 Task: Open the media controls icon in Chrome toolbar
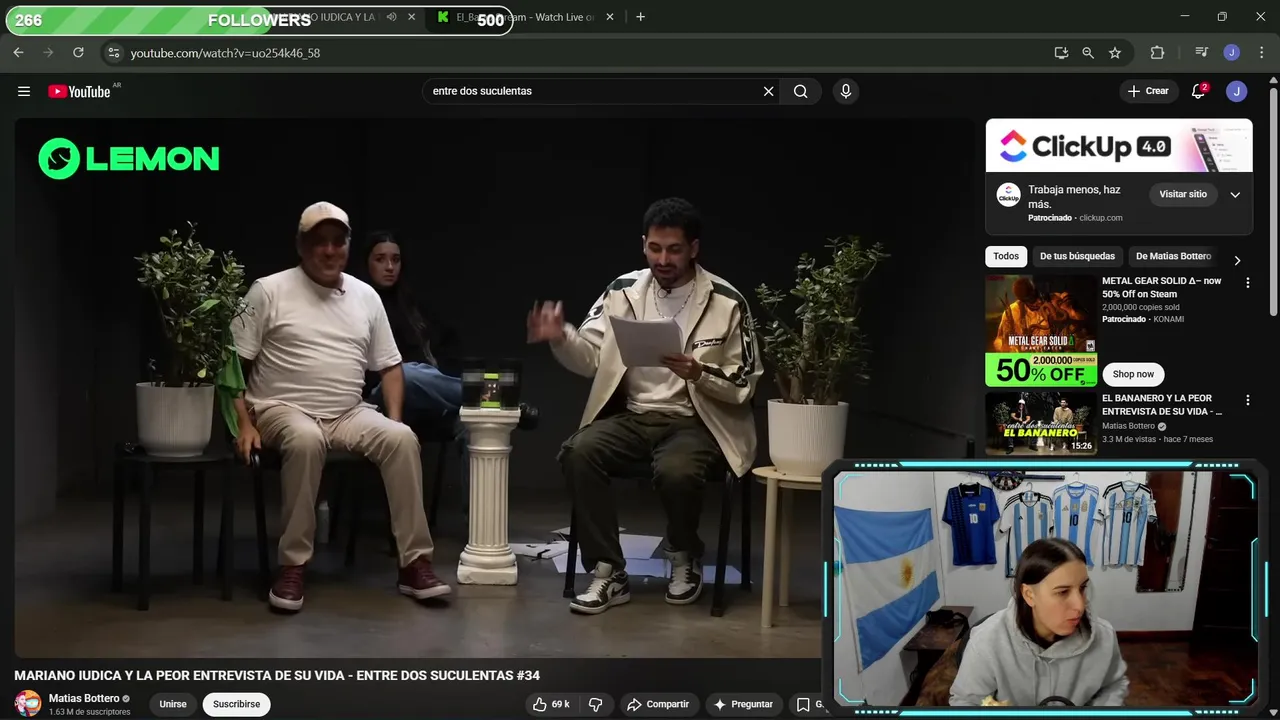[1201, 52]
